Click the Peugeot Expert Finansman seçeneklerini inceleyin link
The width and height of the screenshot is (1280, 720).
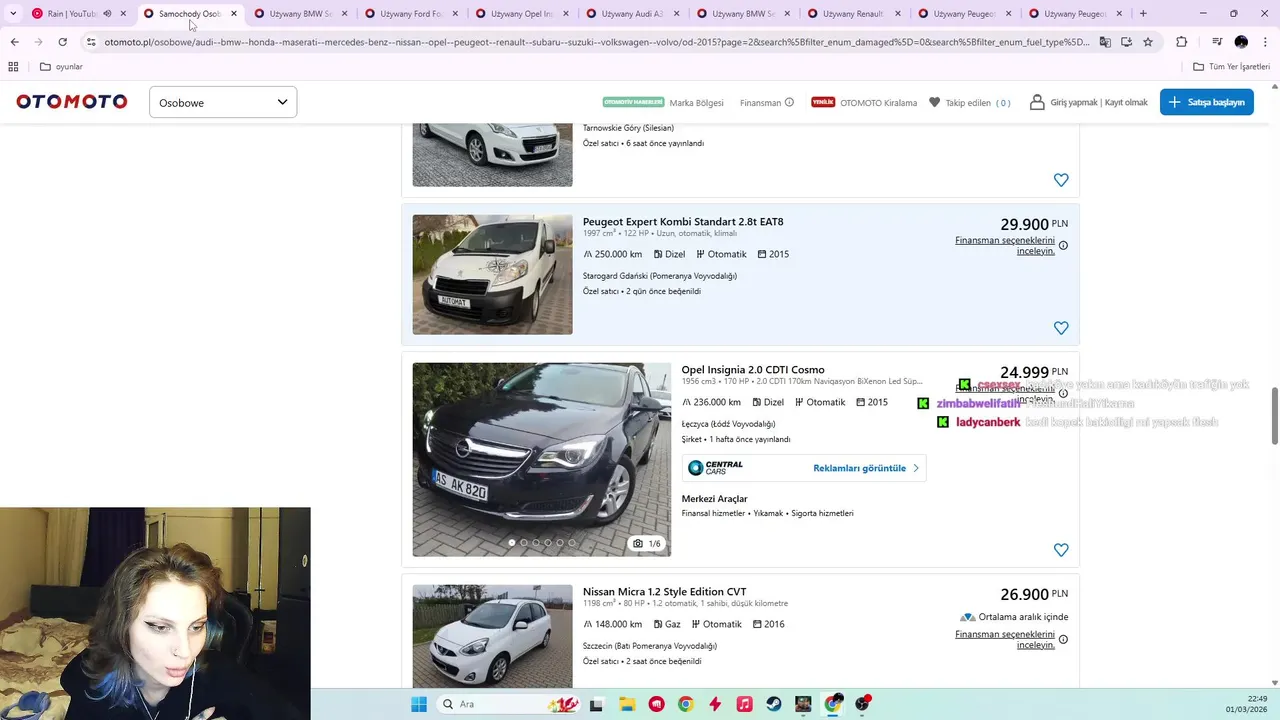tap(1005, 246)
